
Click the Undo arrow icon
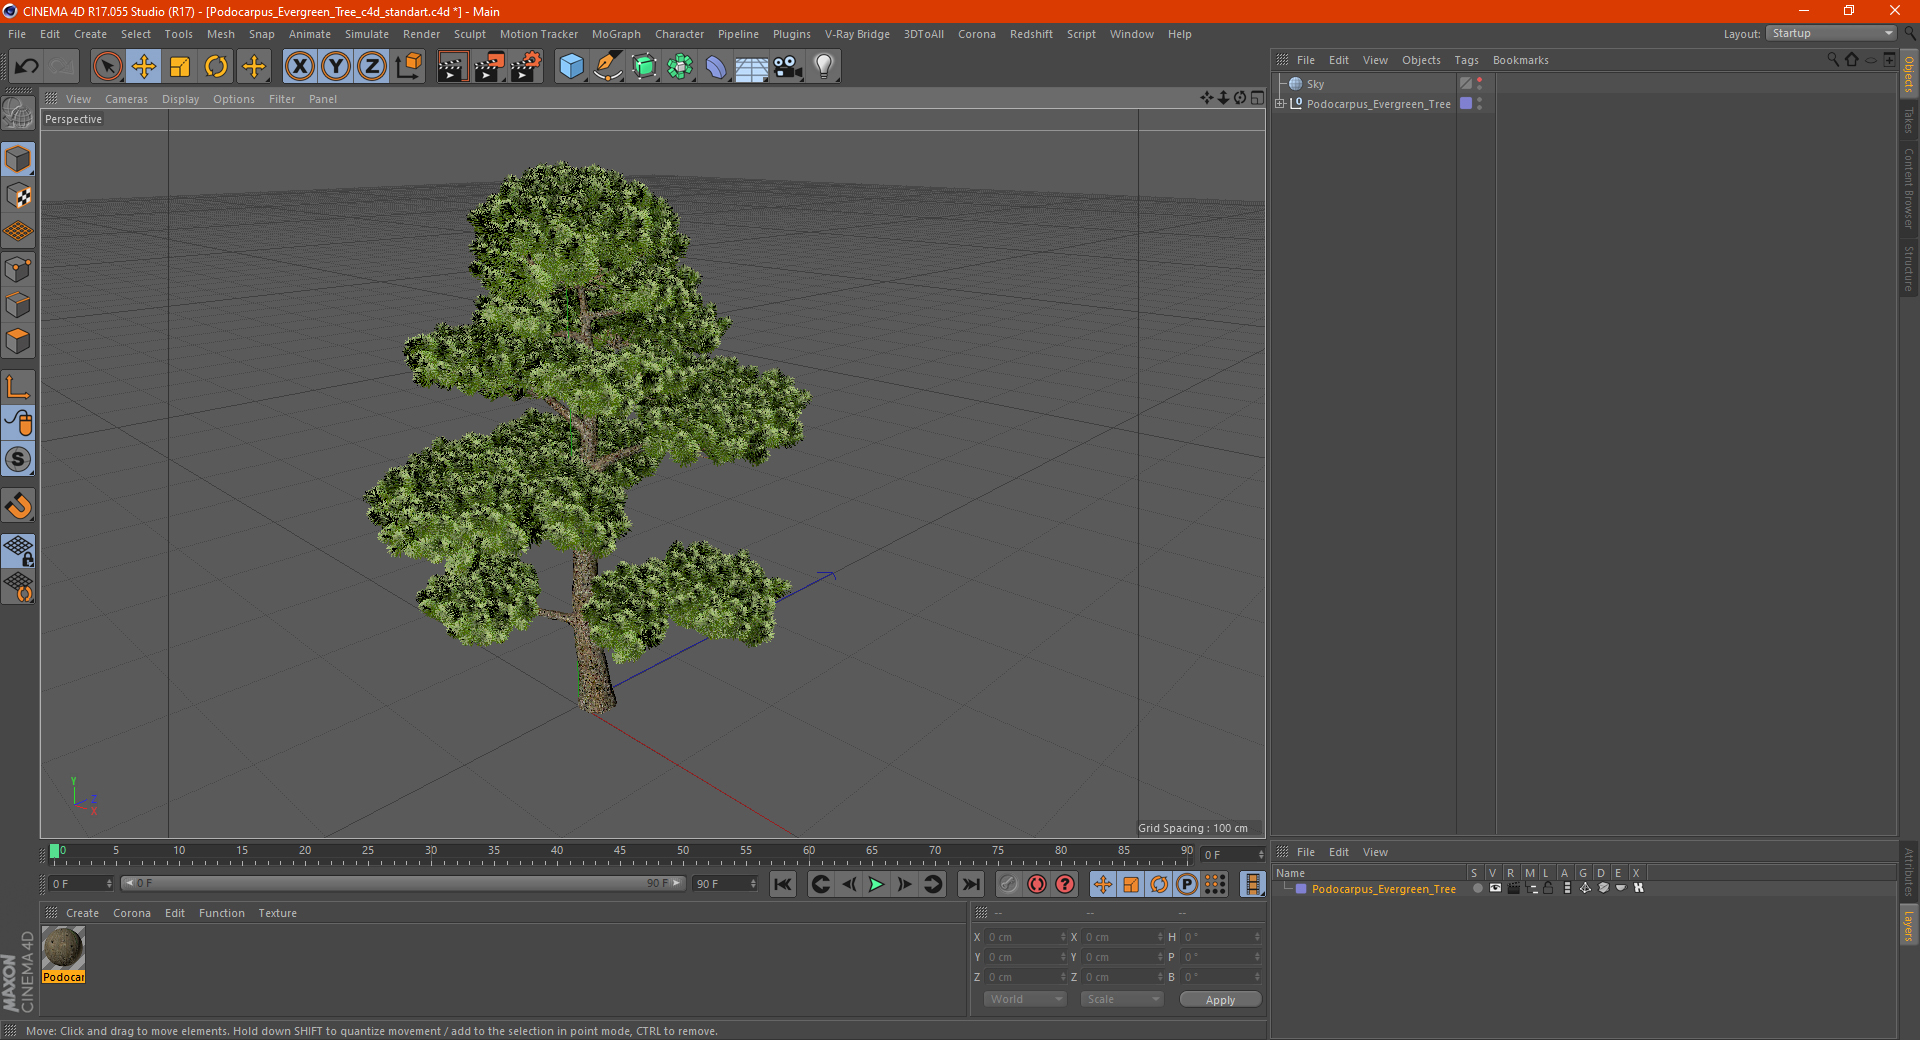coord(27,67)
